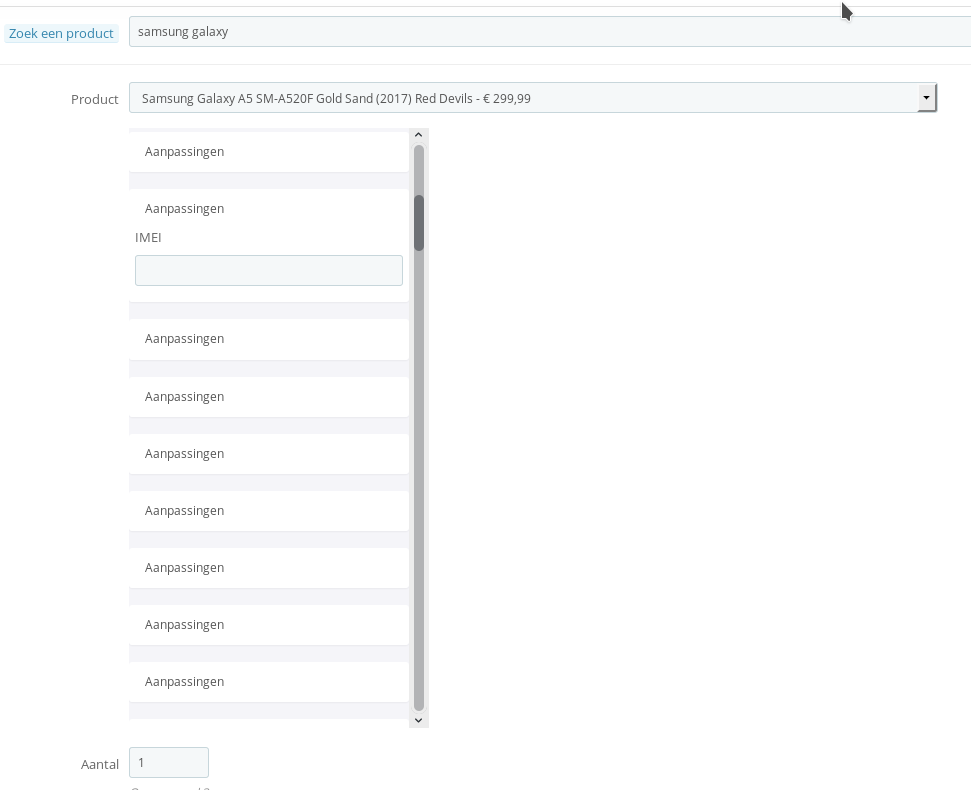Click the Product label
This screenshot has height=790, width=971.
point(94,99)
